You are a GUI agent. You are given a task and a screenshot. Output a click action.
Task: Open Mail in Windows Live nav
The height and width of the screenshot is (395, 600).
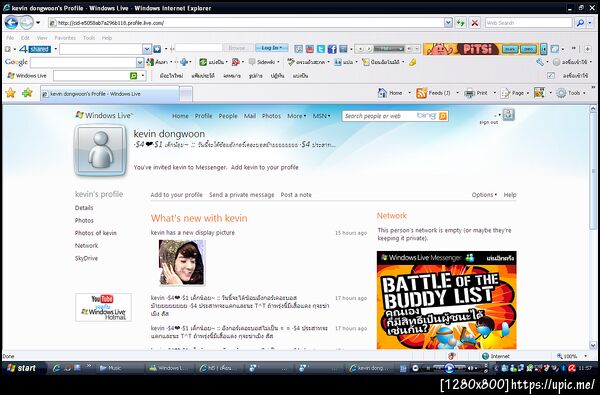click(250, 116)
